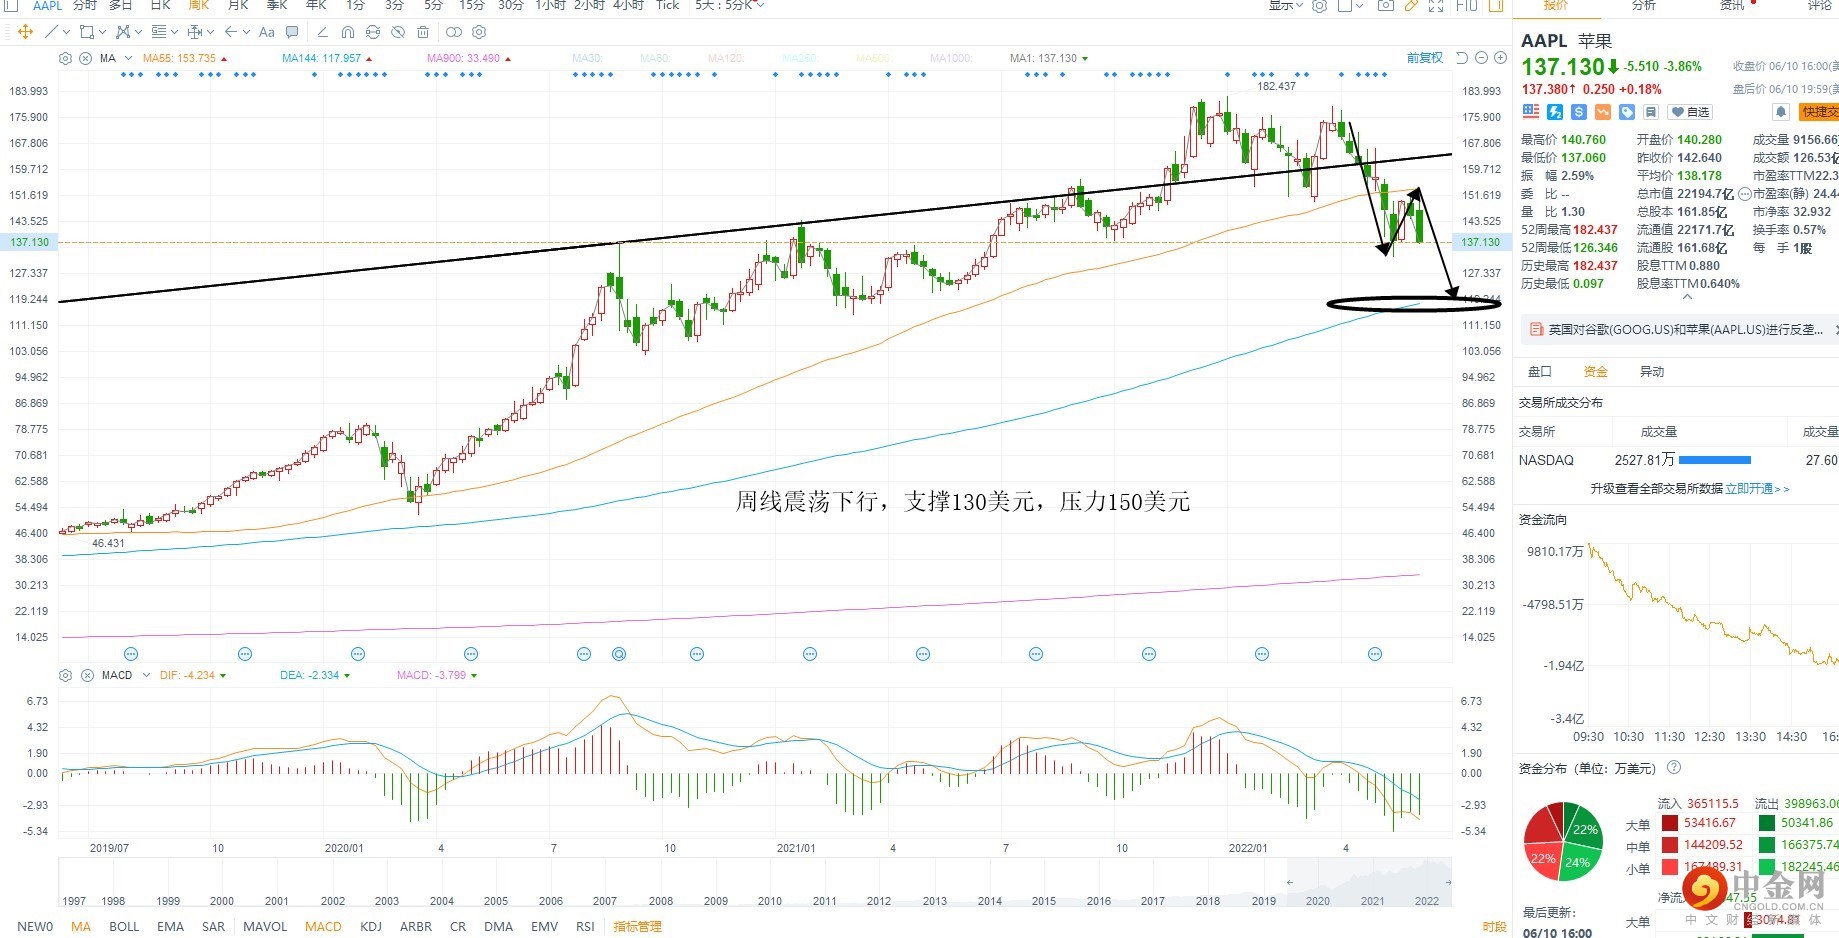Toggle 自选 watchlist heart button
Screen dimensions: 1839x938
[x=1690, y=112]
